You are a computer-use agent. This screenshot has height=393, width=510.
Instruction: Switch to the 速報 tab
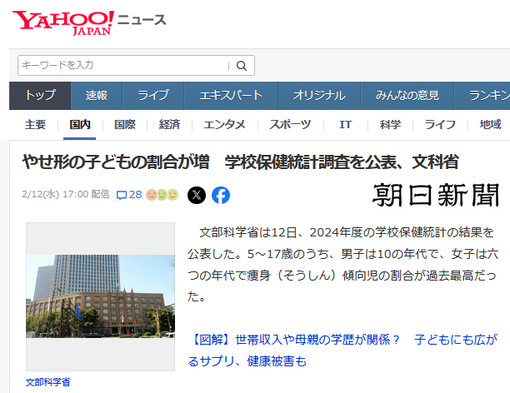(x=97, y=96)
